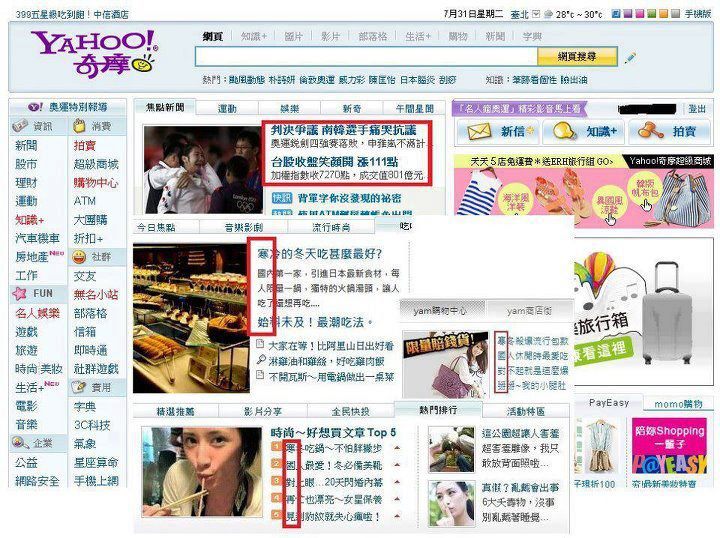Select the green page theme color swatch
Viewport: 720px width, 538px height.
[651, 14]
